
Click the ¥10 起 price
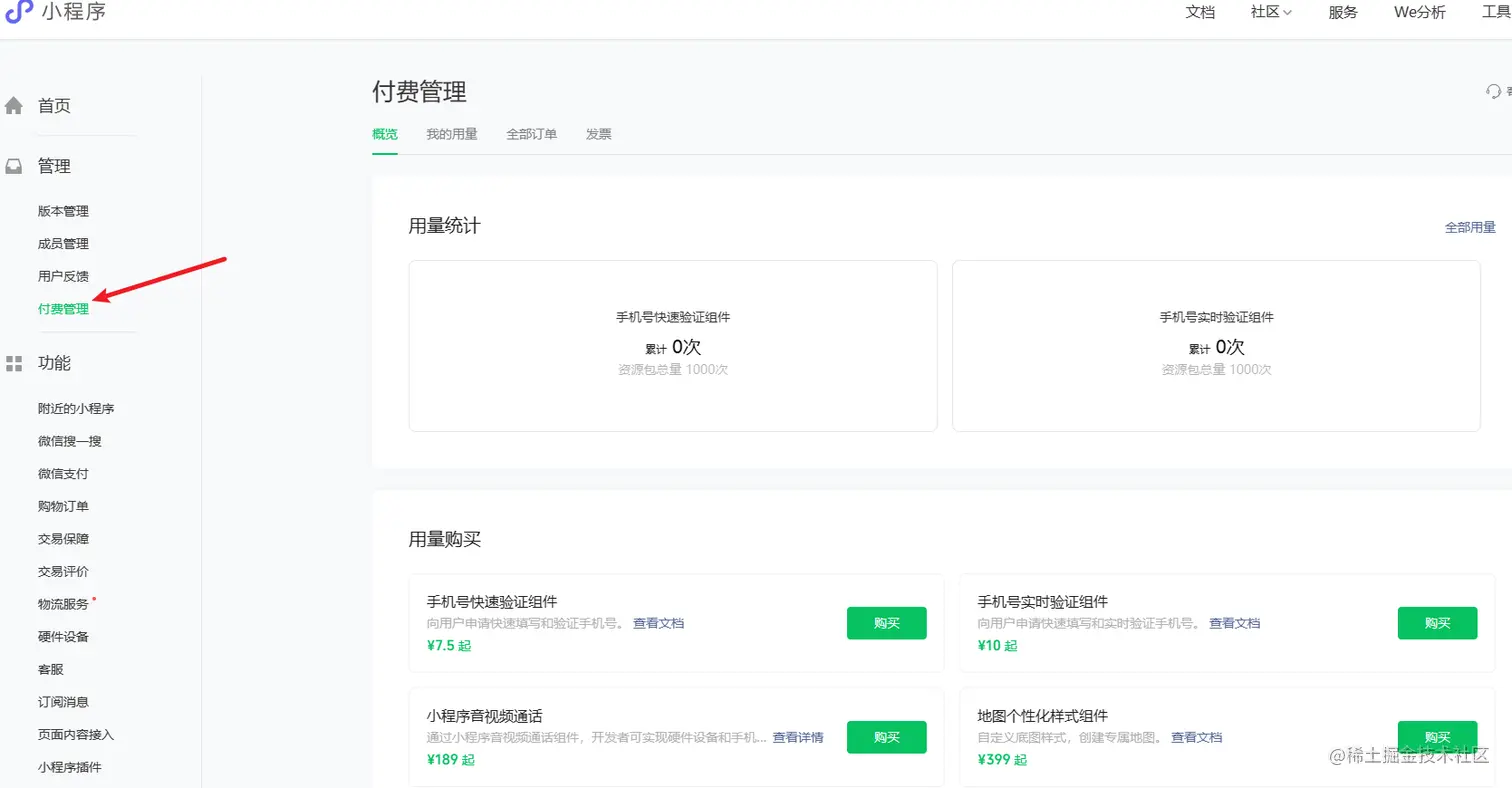[997, 646]
